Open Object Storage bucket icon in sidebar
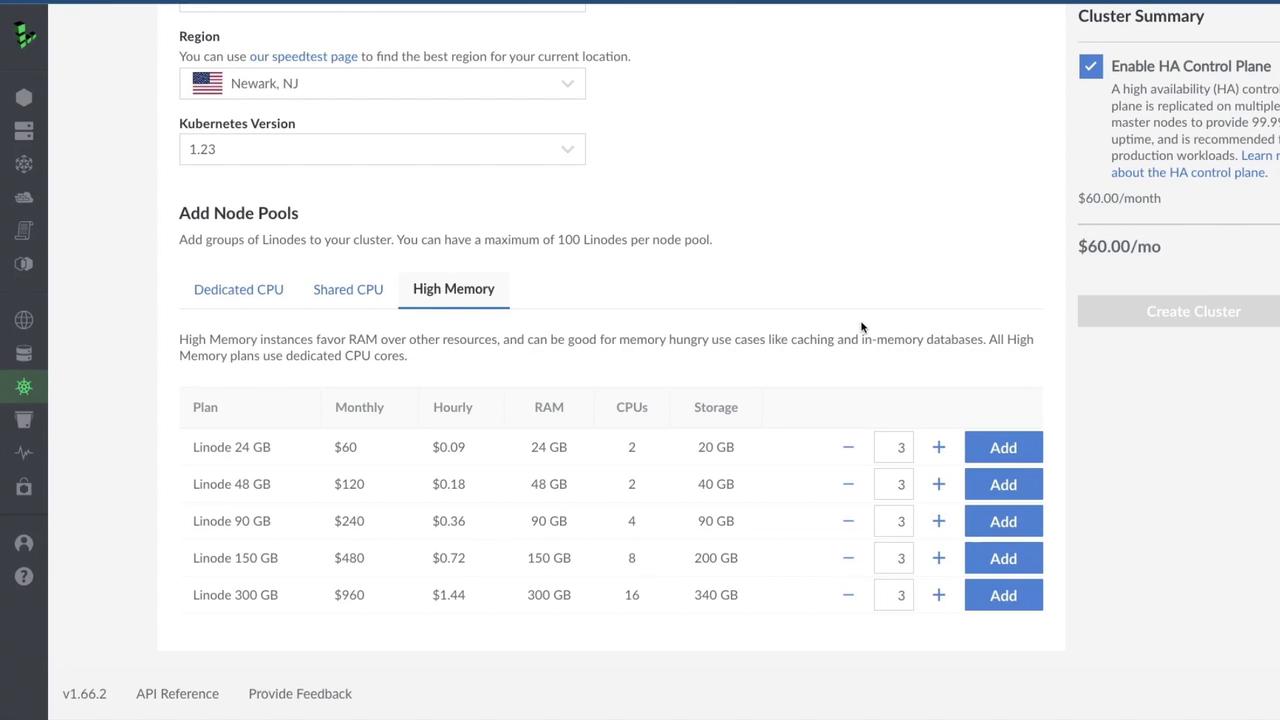 (24, 420)
